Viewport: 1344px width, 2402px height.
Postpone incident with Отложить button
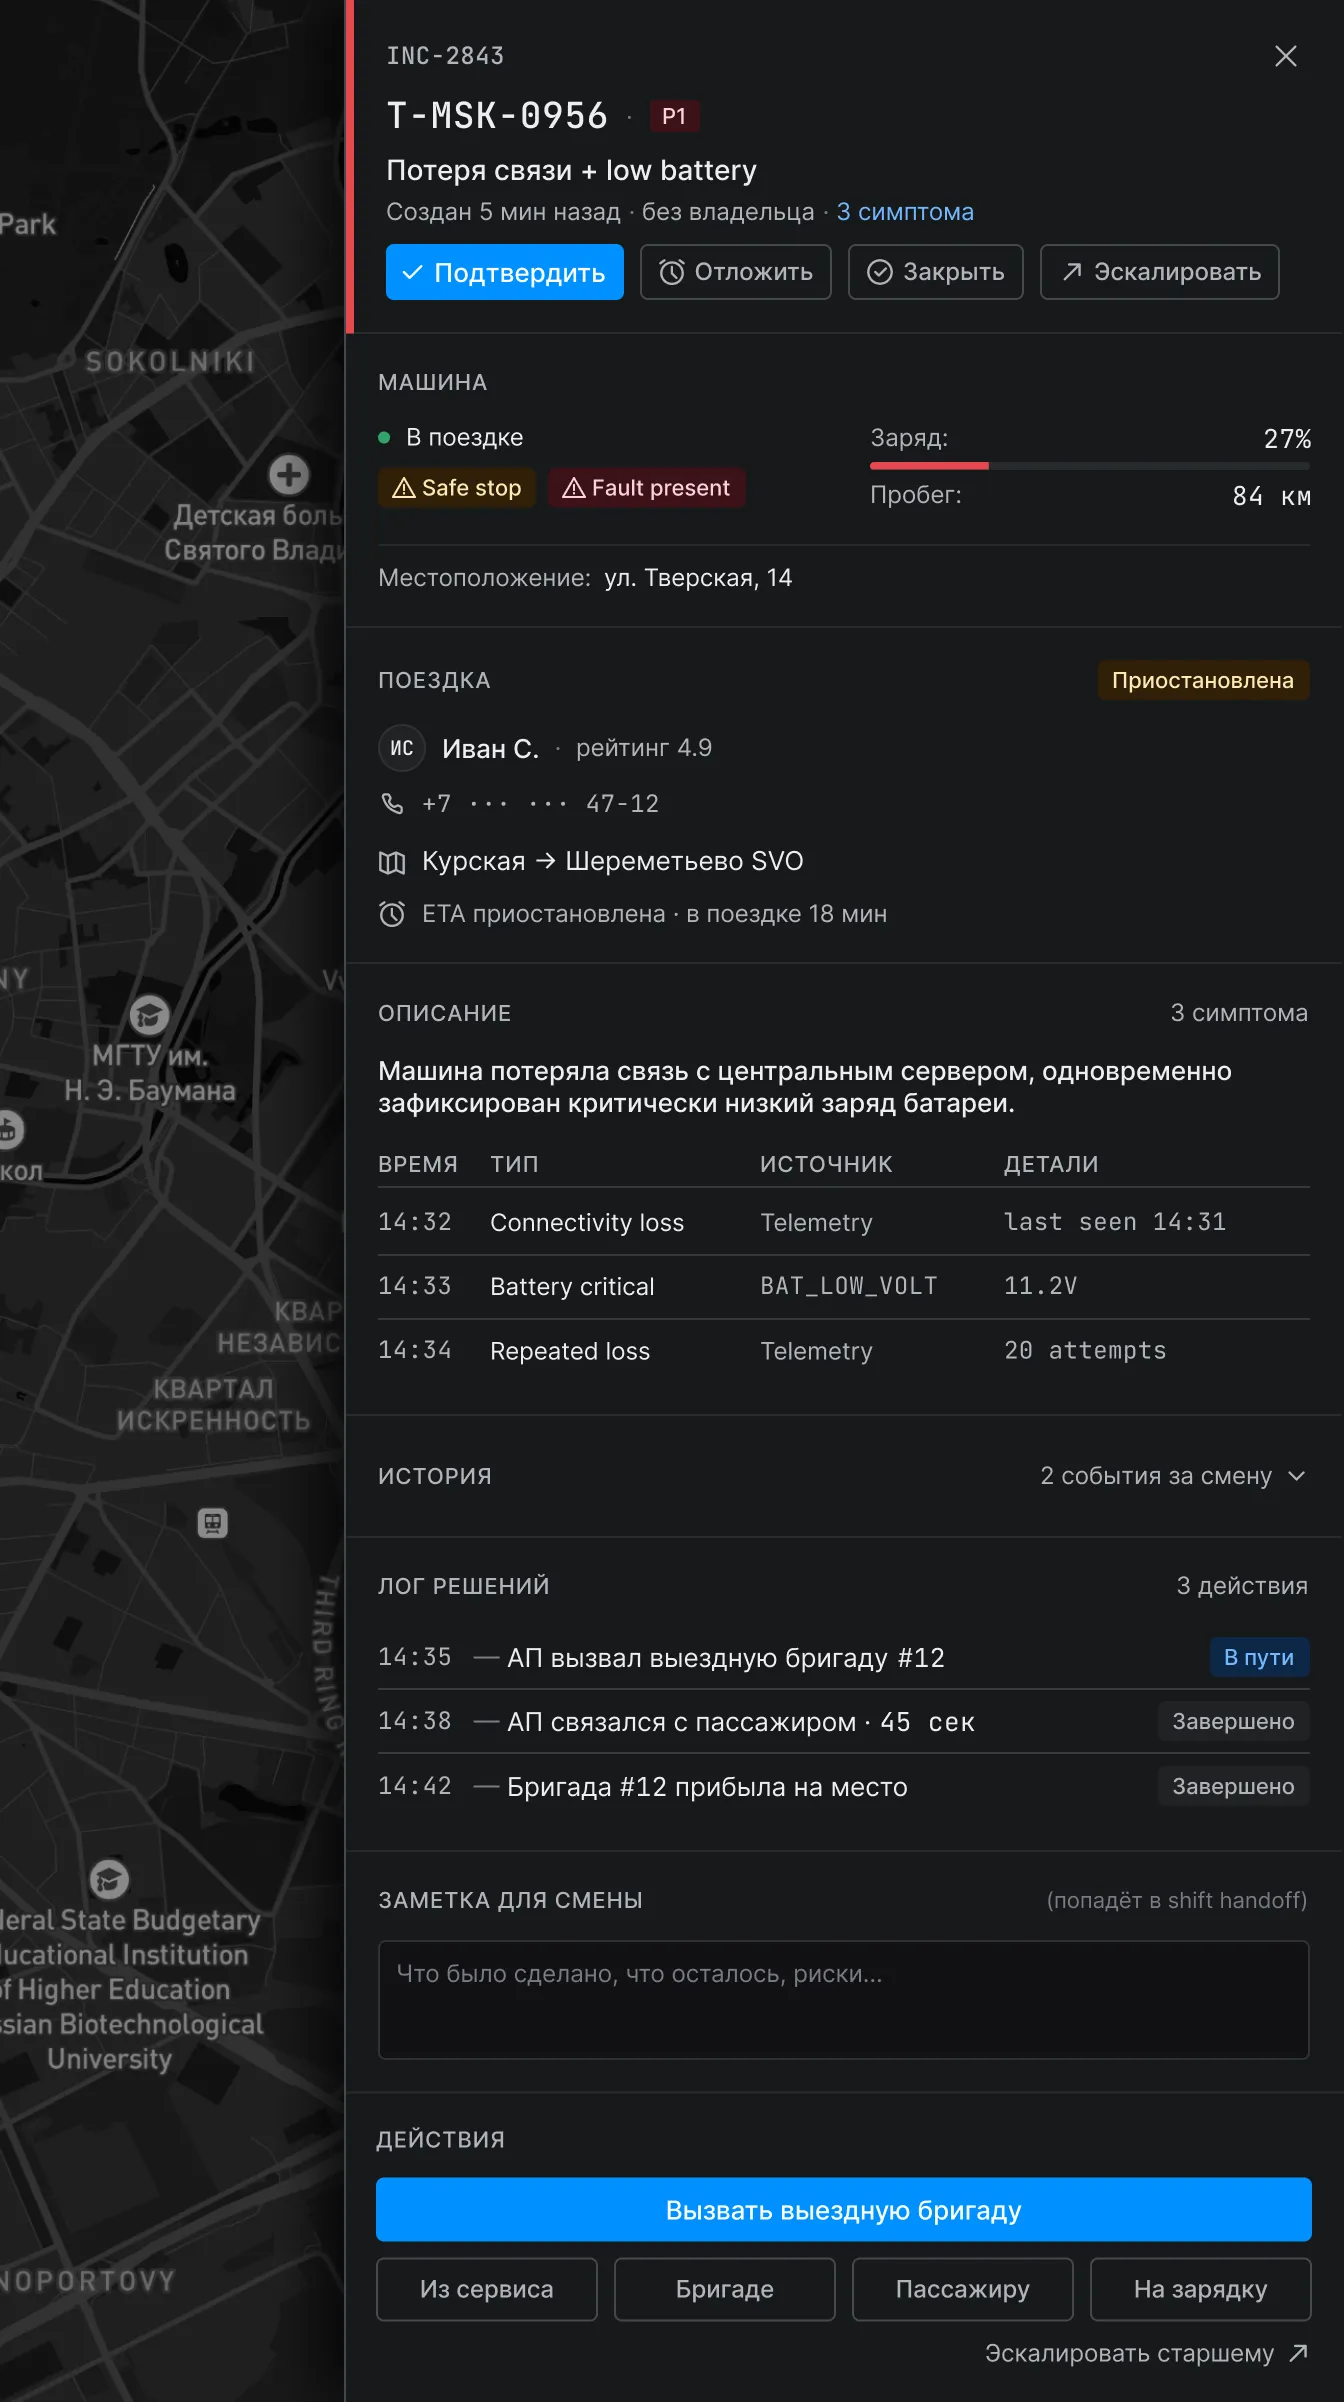tap(736, 272)
